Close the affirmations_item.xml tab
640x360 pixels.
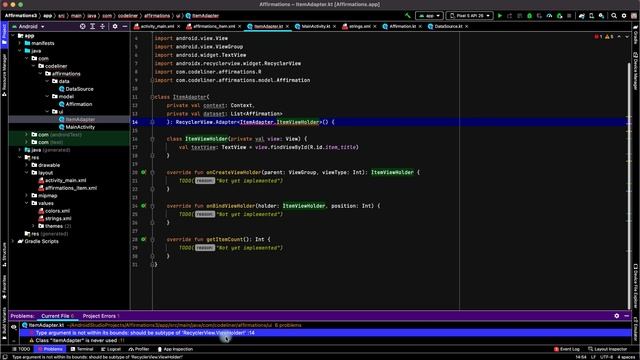coord(240,26)
